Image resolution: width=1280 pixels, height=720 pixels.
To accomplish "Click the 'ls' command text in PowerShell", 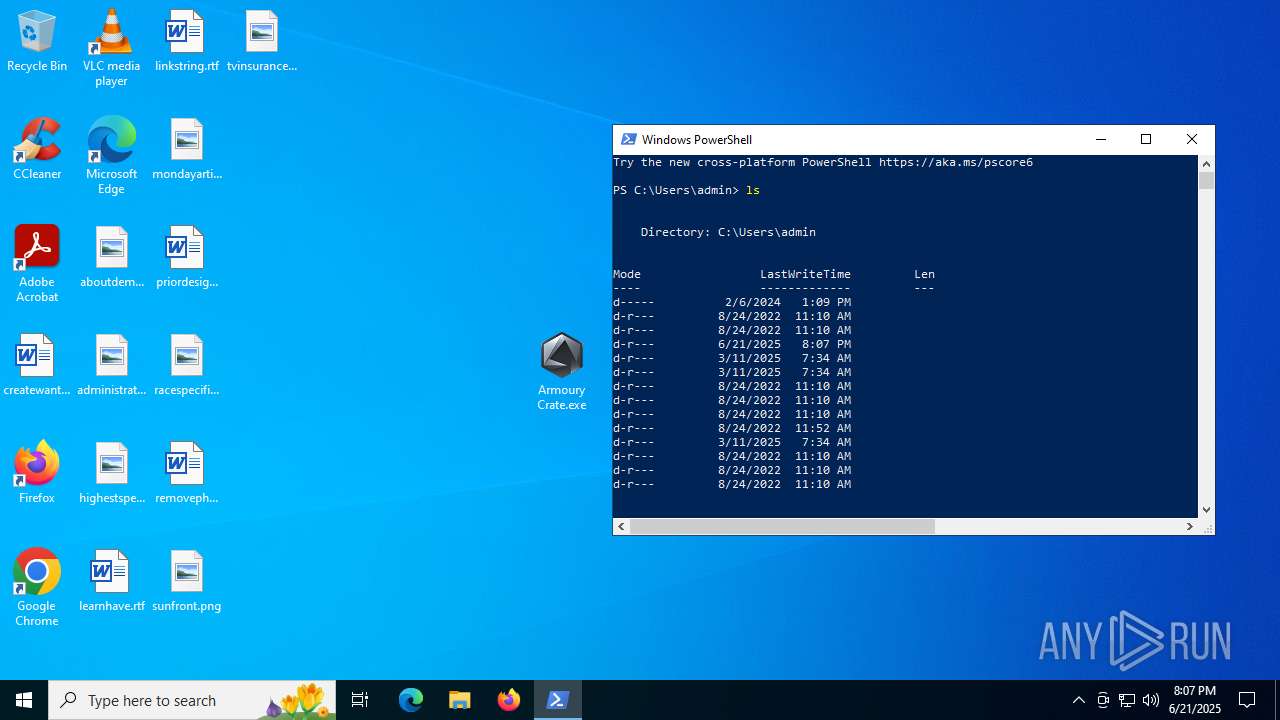I will (753, 190).
